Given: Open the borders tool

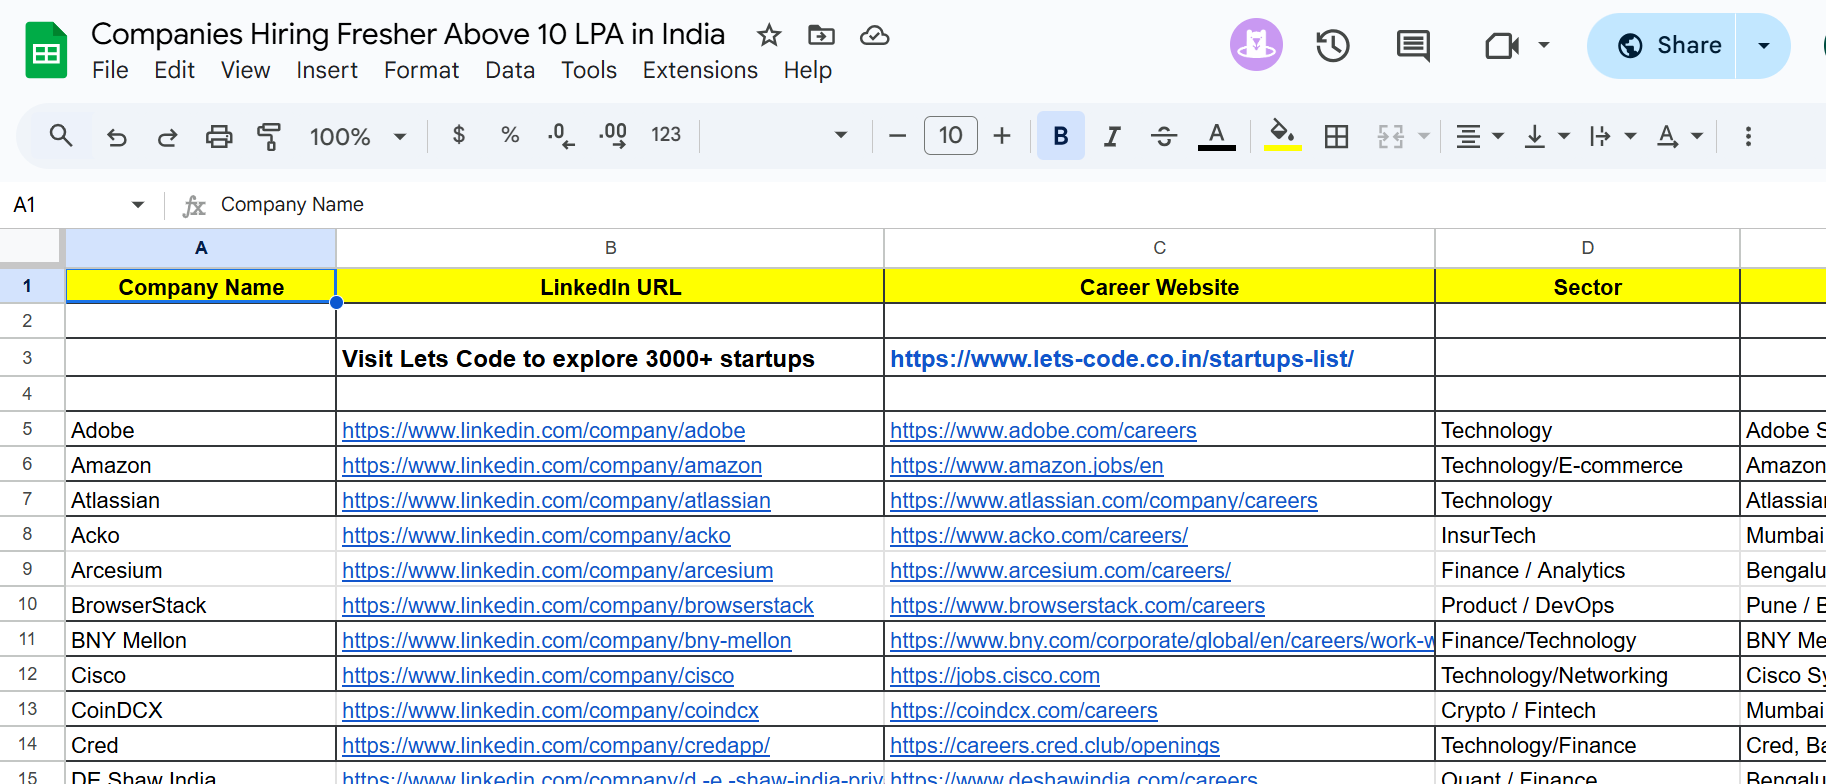Looking at the screenshot, I should coord(1336,136).
